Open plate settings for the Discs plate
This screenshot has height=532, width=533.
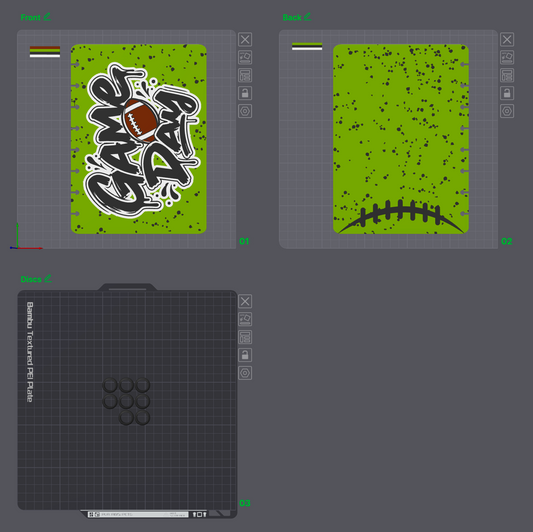(245, 373)
